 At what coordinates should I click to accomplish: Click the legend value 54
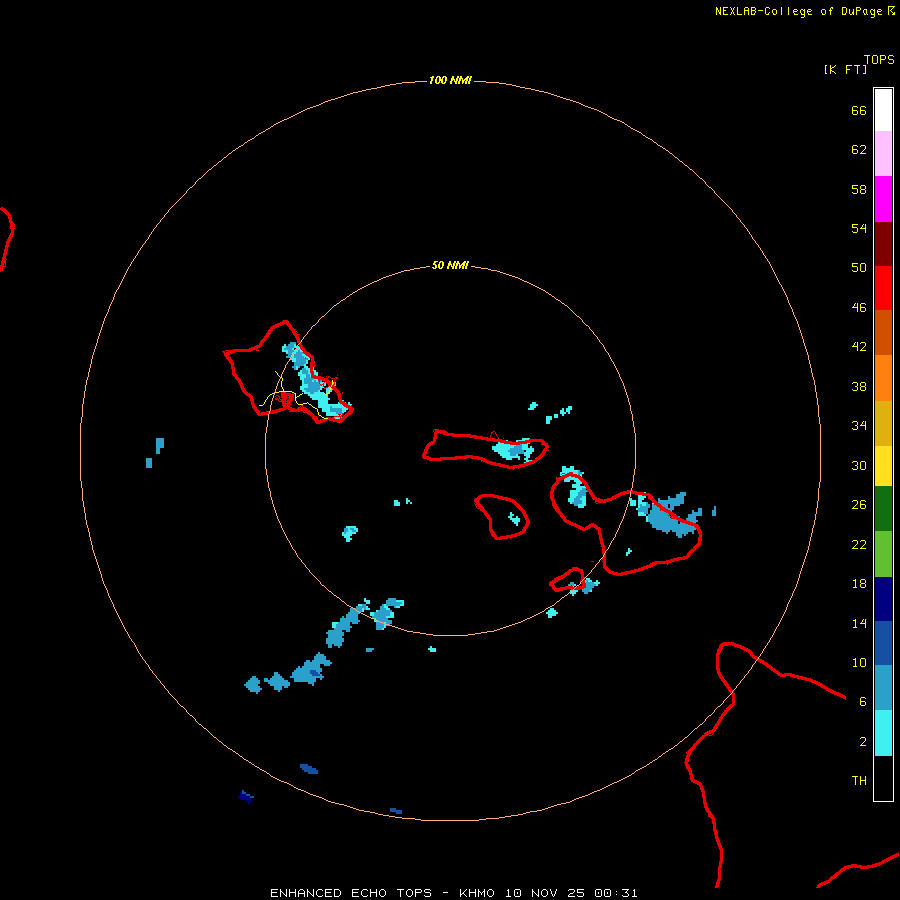tap(859, 228)
